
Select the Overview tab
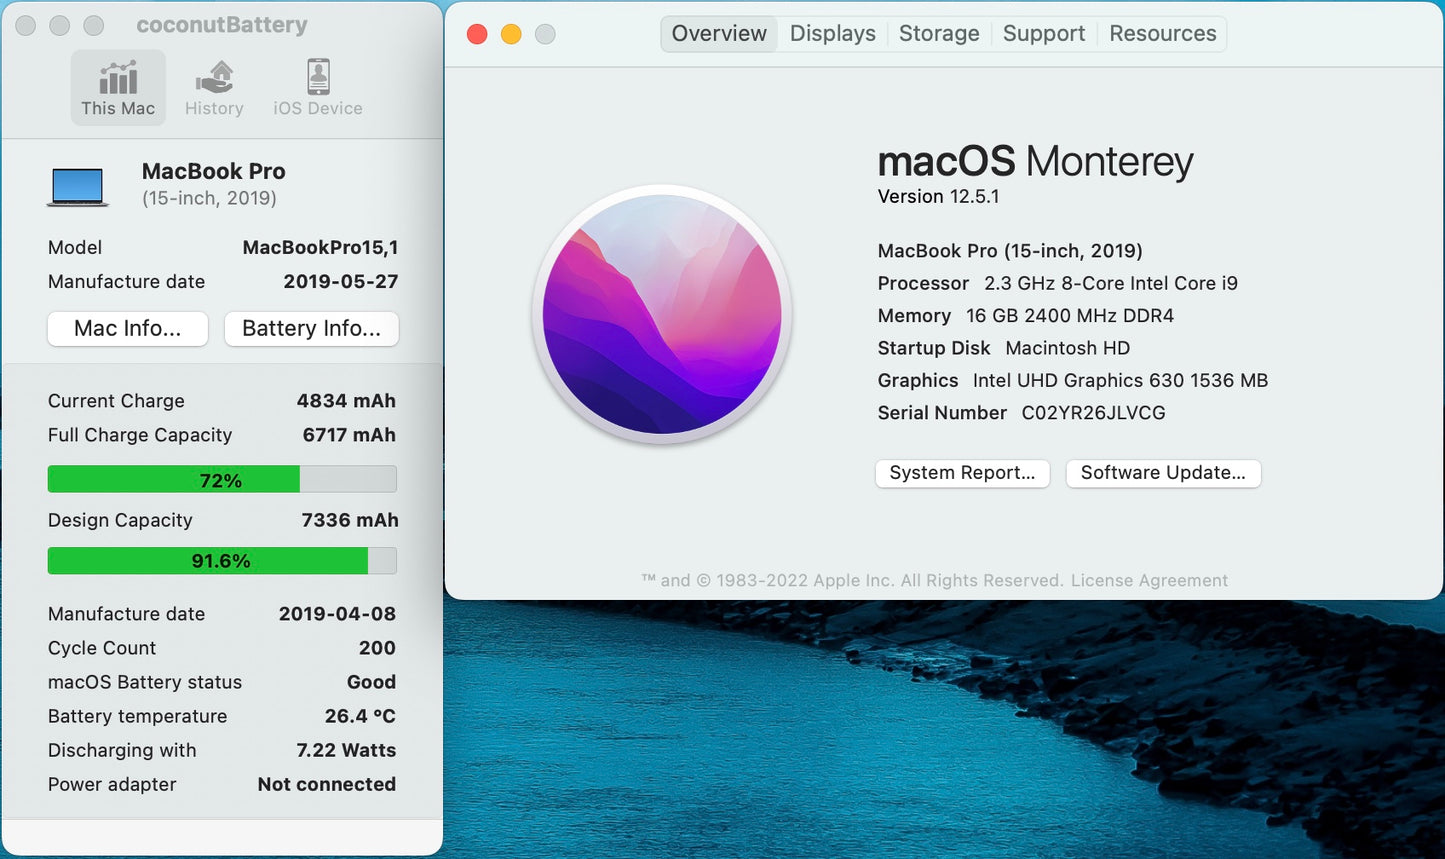719,33
